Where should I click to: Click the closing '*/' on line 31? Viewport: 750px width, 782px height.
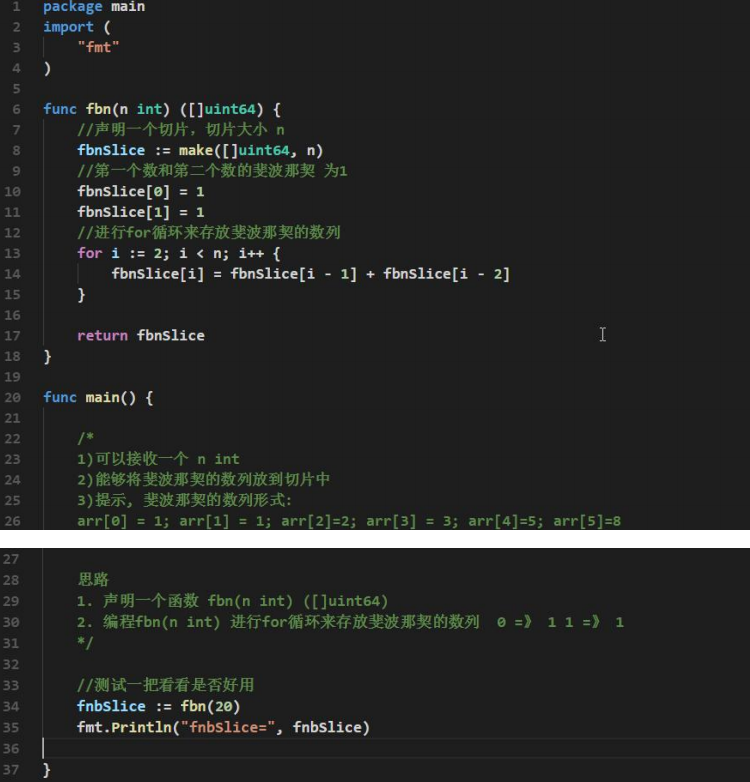85,643
